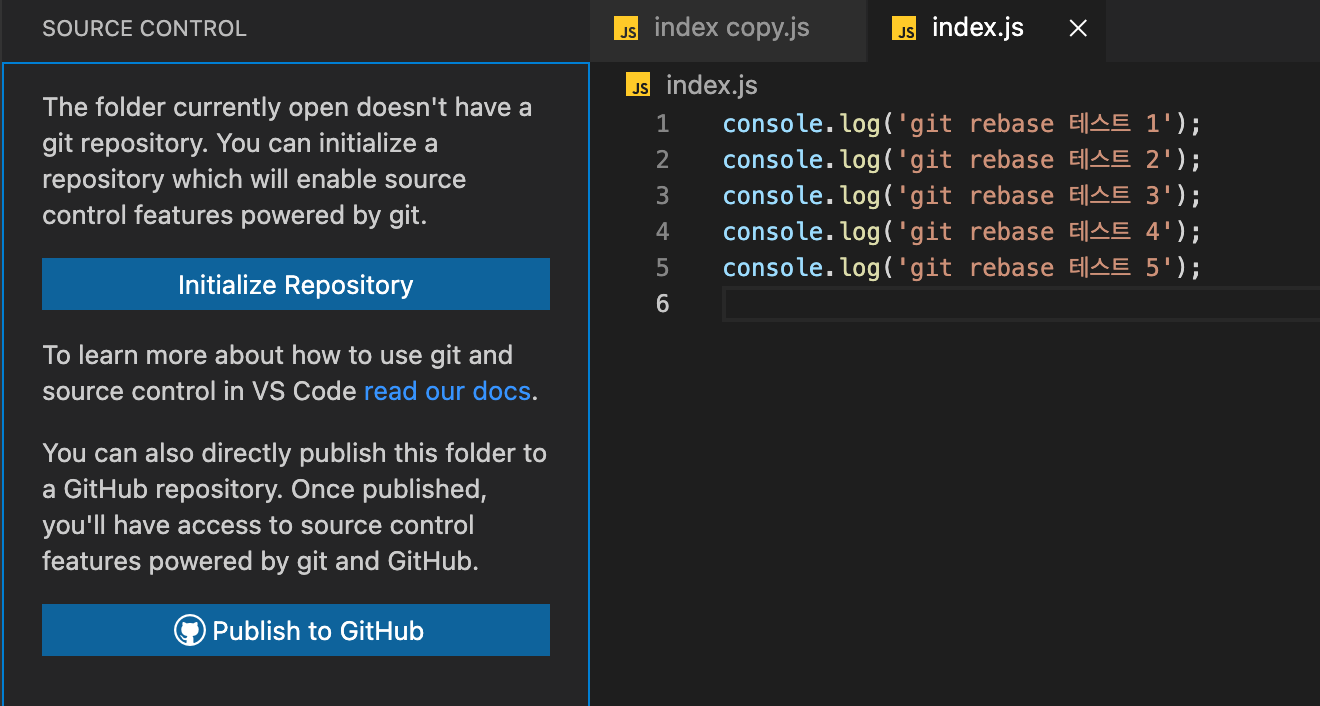Click the Initialize Repository button
This screenshot has width=1320, height=706.
tap(295, 284)
